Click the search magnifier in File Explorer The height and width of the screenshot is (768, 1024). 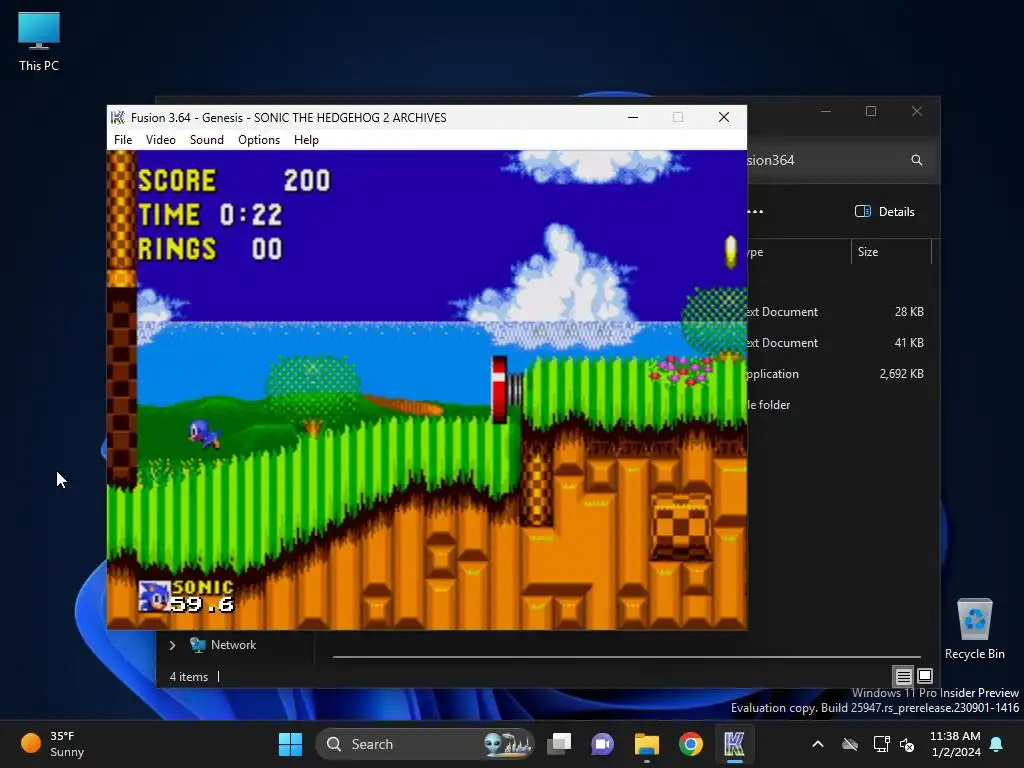[x=917, y=160]
